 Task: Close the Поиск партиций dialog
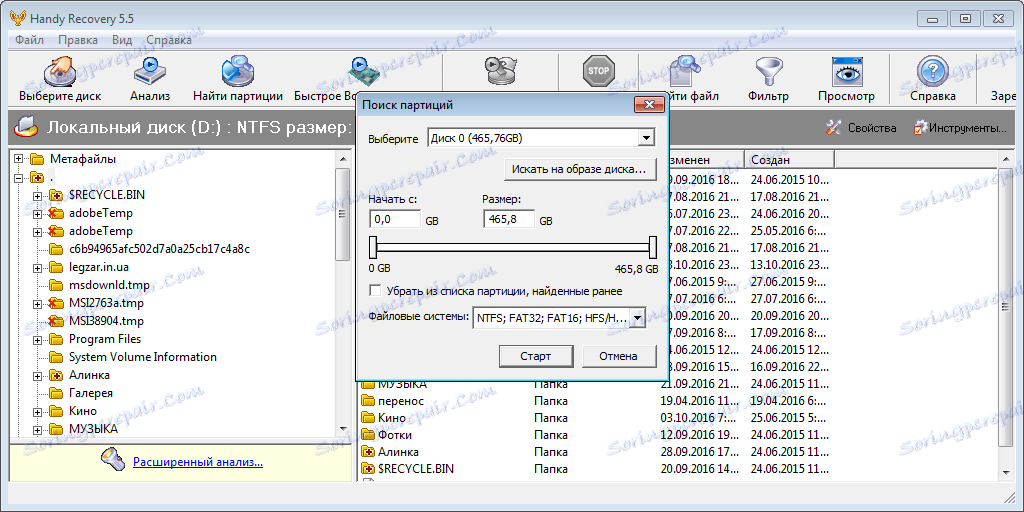(x=648, y=105)
